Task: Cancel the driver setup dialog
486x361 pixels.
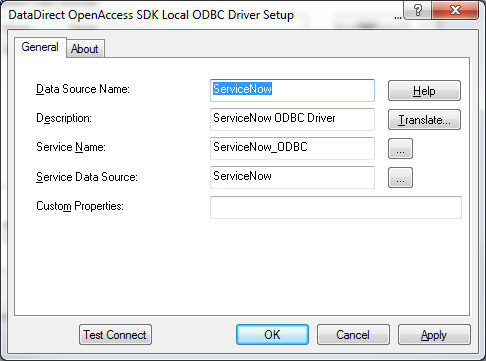Action: pyautogui.click(x=353, y=334)
